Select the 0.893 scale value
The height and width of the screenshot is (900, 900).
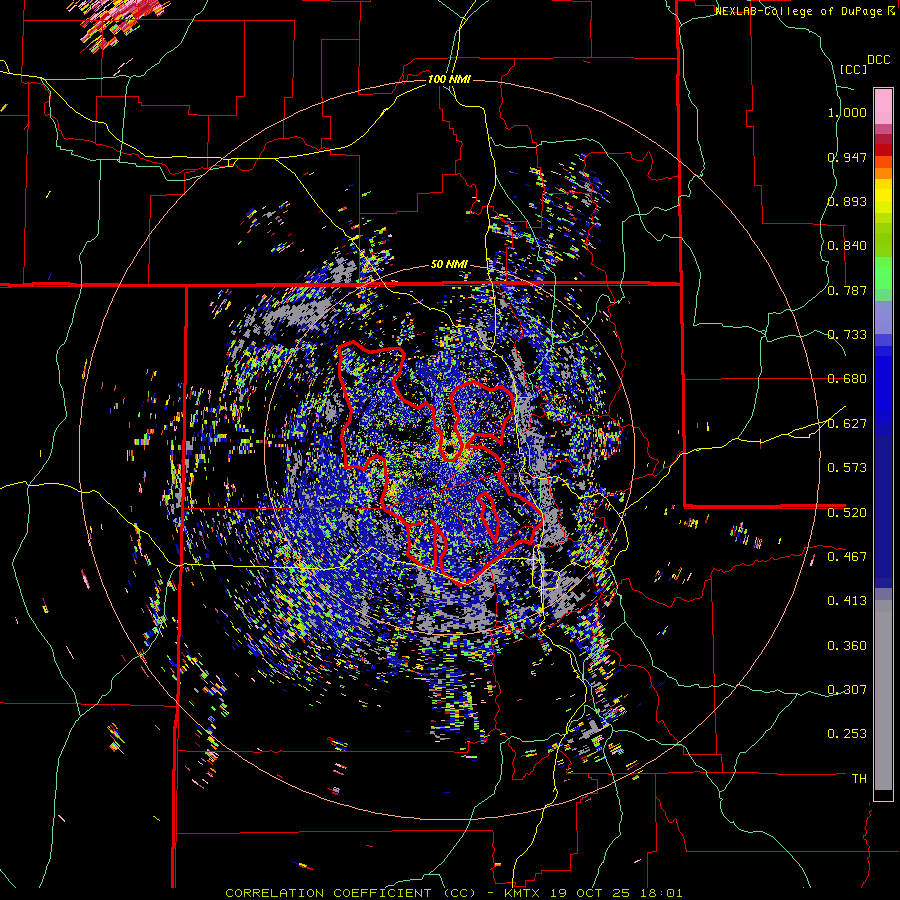pyautogui.click(x=847, y=201)
